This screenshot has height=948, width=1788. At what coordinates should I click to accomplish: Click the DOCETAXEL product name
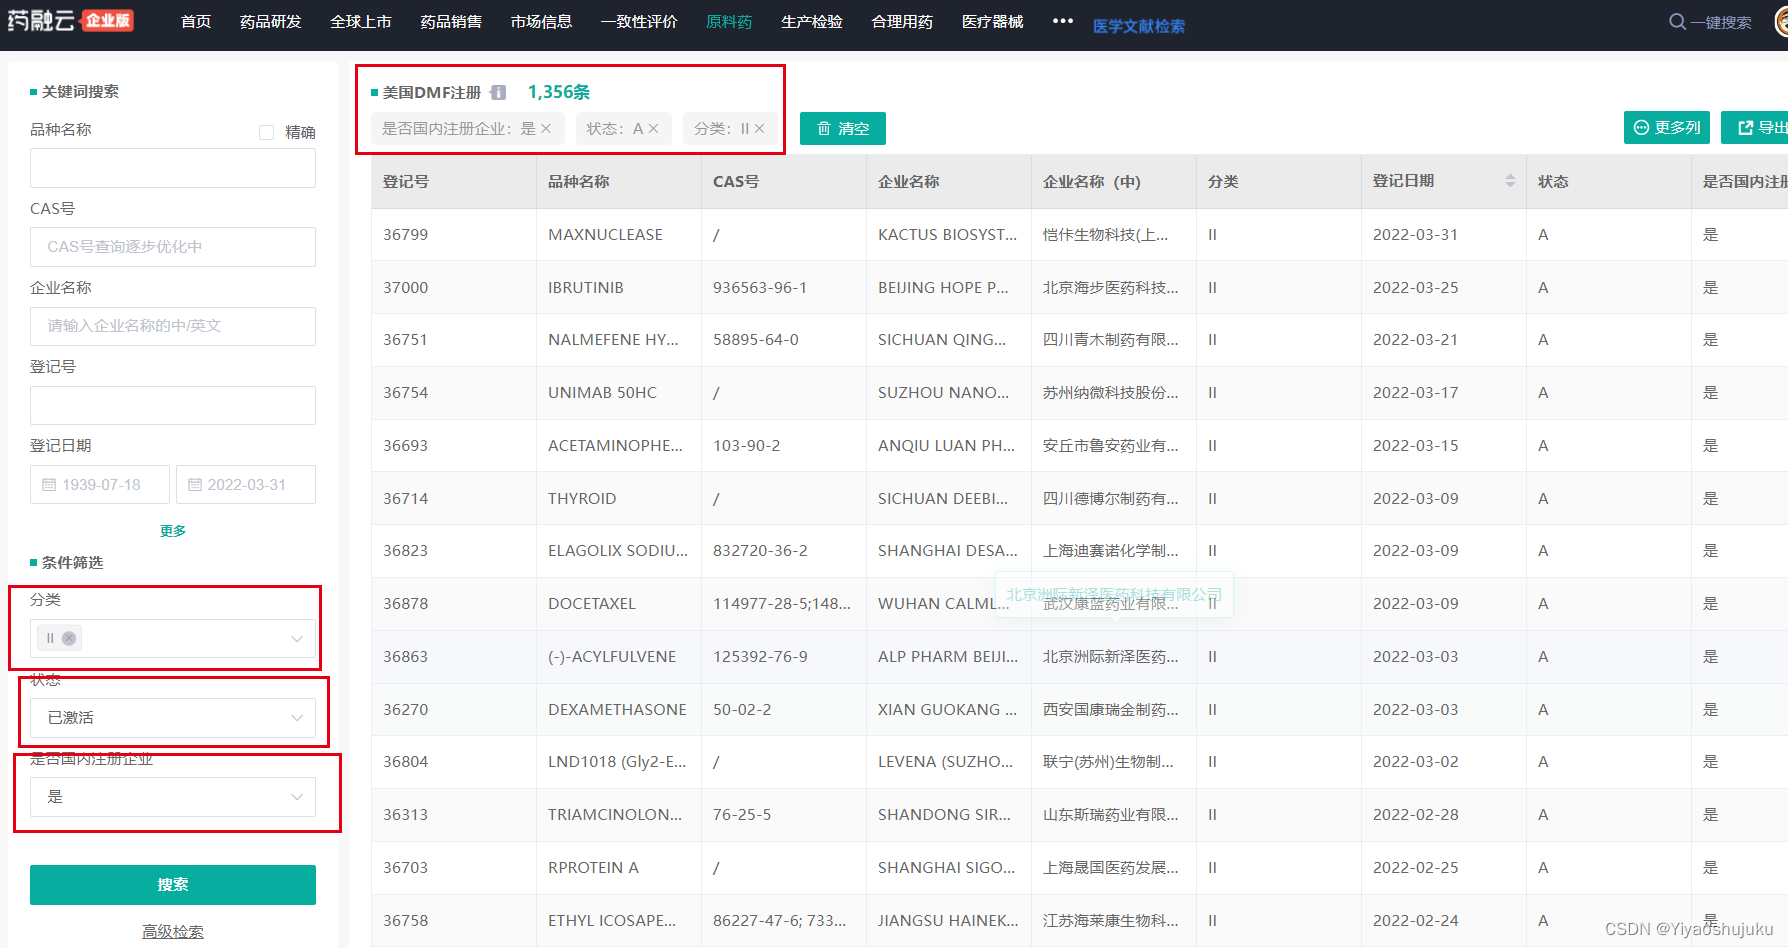(x=592, y=603)
